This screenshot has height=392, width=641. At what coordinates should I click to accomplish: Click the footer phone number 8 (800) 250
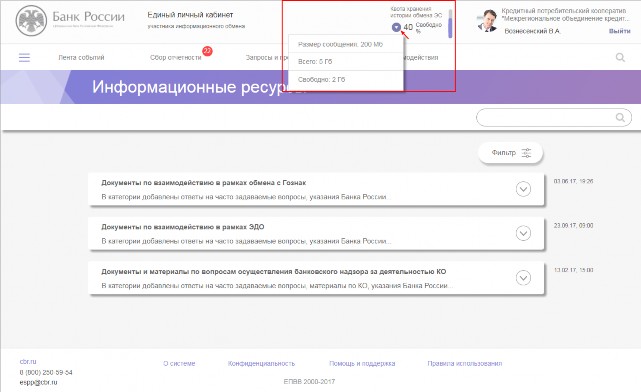click(46, 372)
